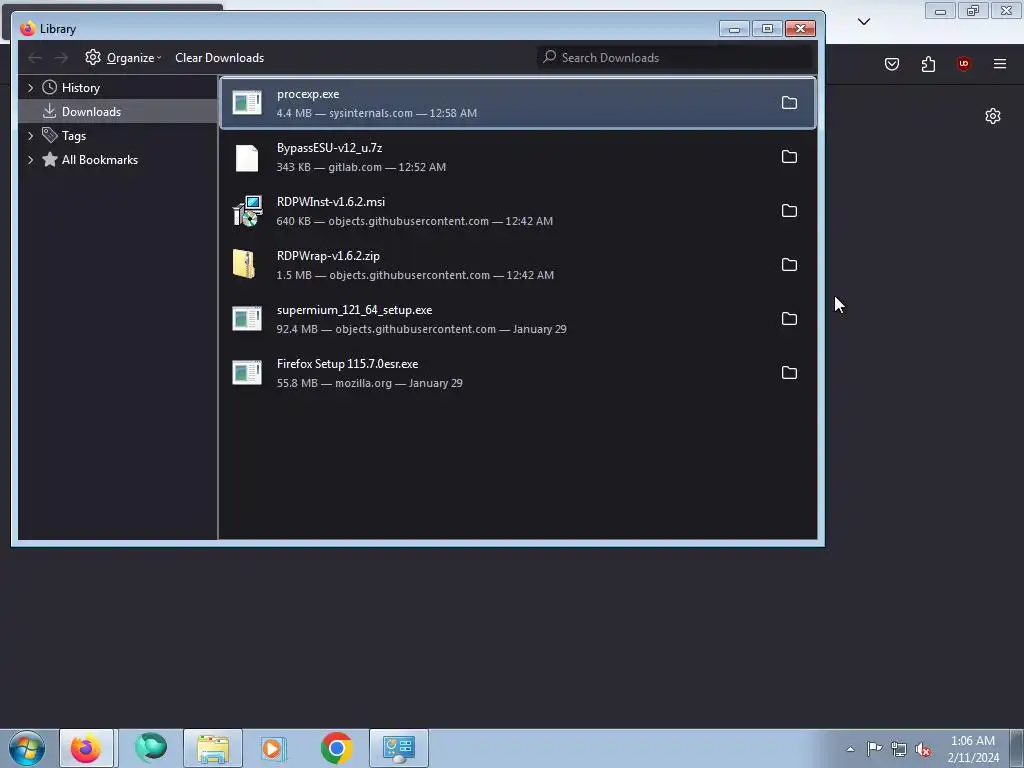
Task: Launch Windows Media Player from taskbar
Action: click(273, 748)
